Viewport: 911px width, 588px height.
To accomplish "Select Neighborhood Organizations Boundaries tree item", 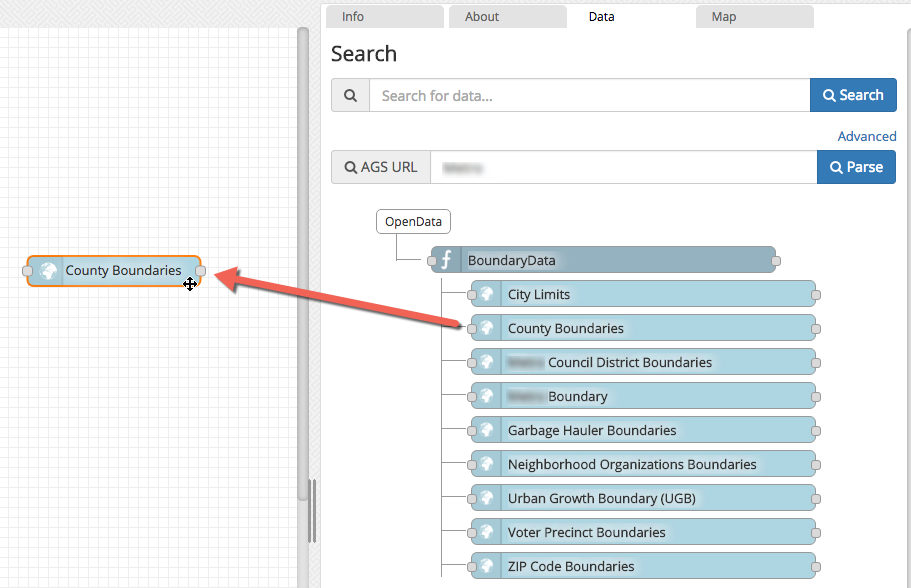I will click(x=632, y=464).
